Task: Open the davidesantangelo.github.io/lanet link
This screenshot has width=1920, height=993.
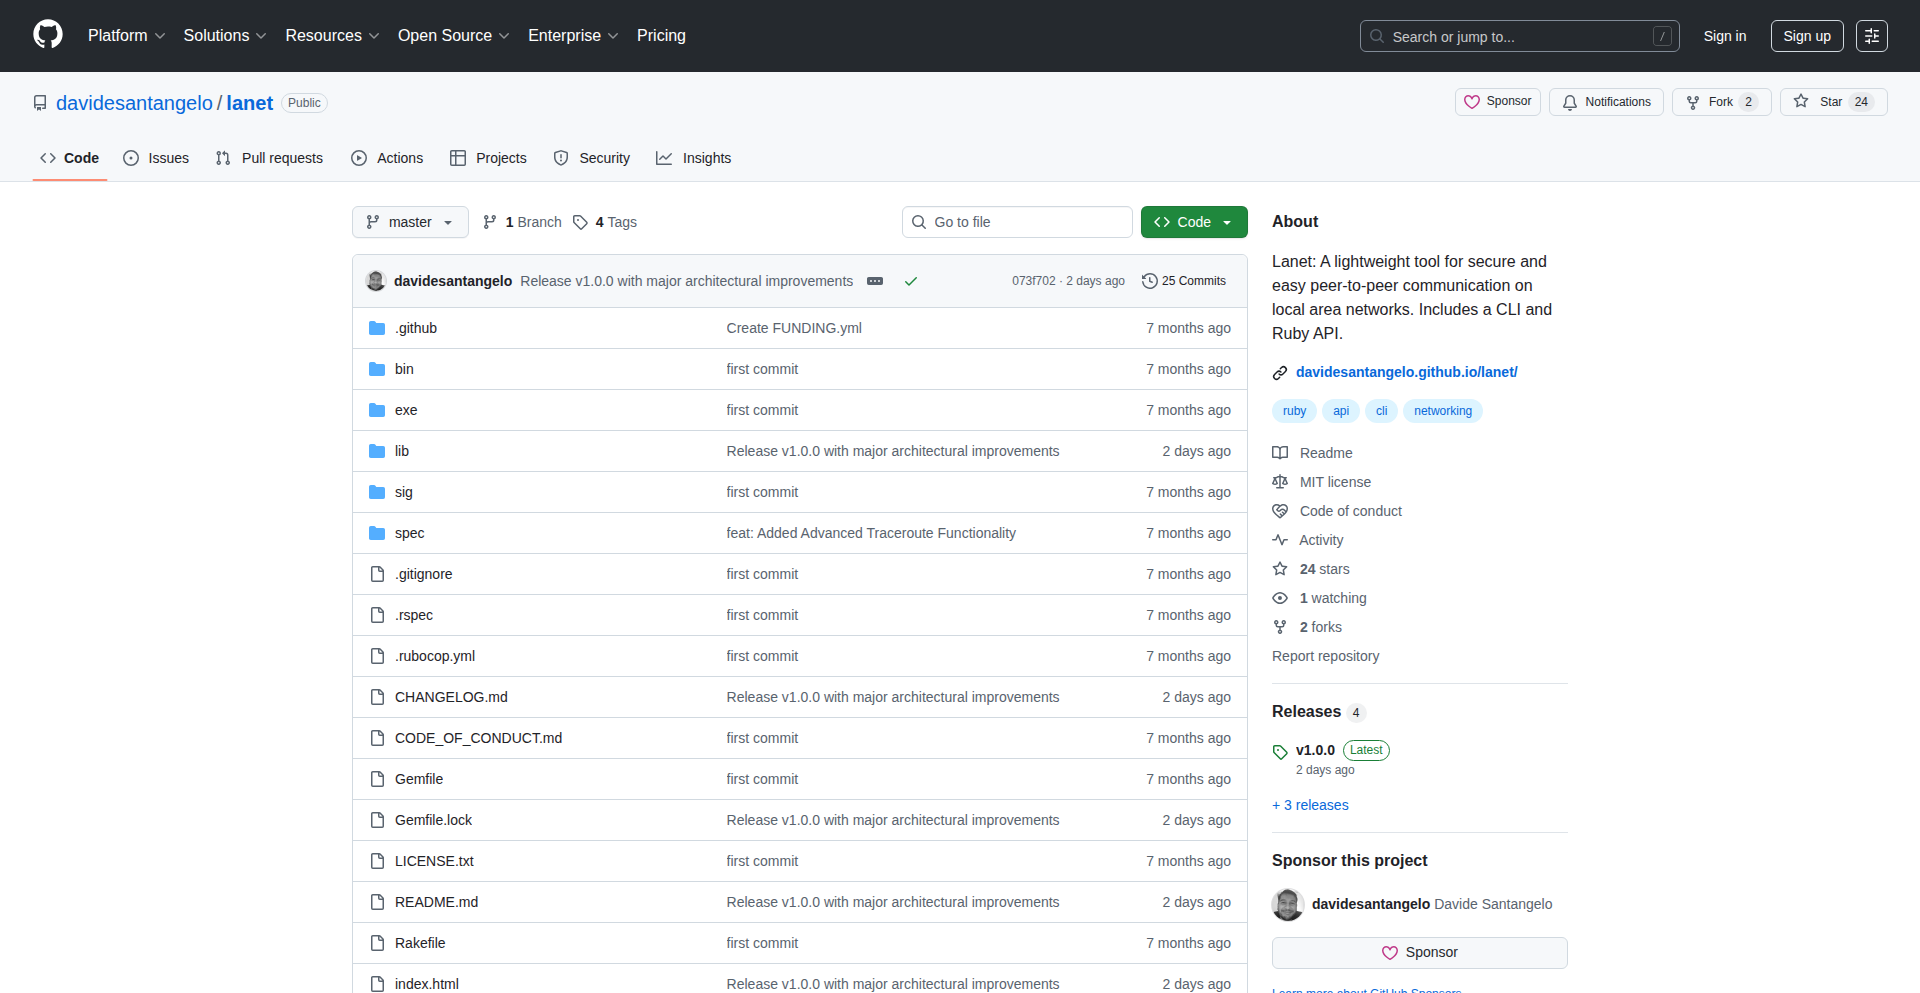Action: click(1406, 372)
